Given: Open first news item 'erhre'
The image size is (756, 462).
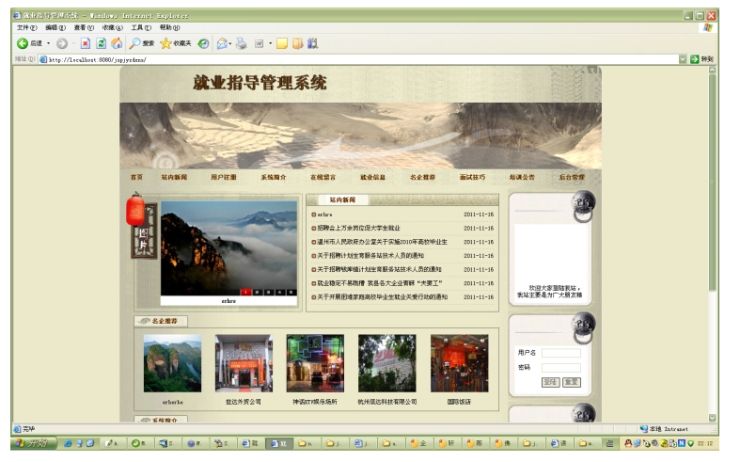Looking at the screenshot, I should coord(325,215).
